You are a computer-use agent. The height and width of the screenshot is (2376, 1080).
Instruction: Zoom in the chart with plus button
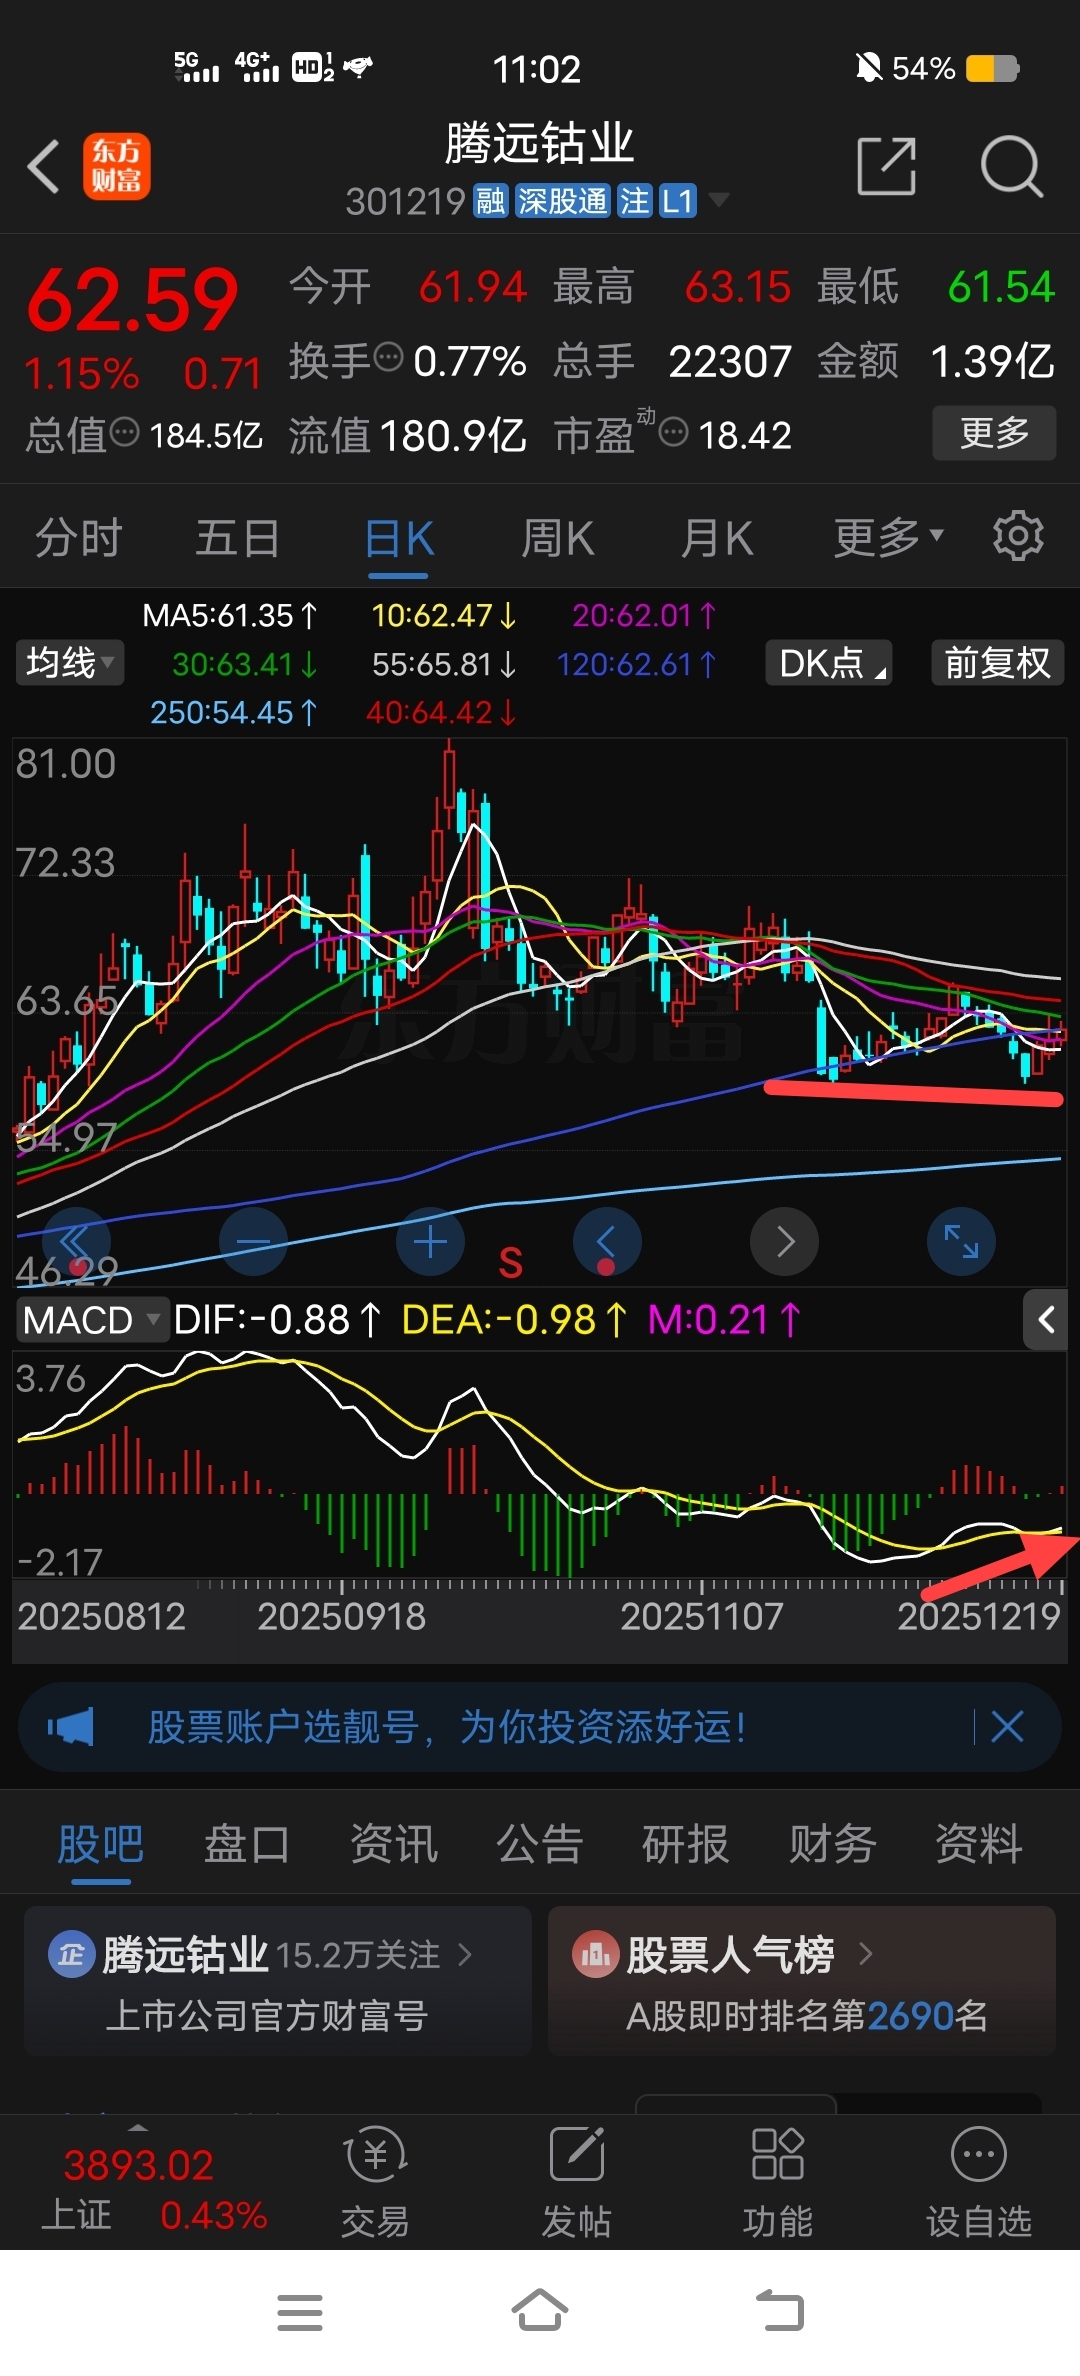click(430, 1241)
